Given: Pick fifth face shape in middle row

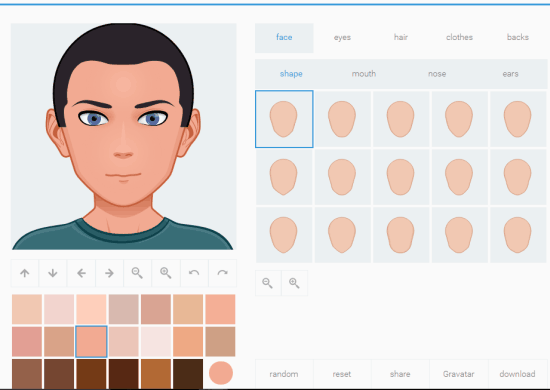Looking at the screenshot, I should [x=518, y=177].
